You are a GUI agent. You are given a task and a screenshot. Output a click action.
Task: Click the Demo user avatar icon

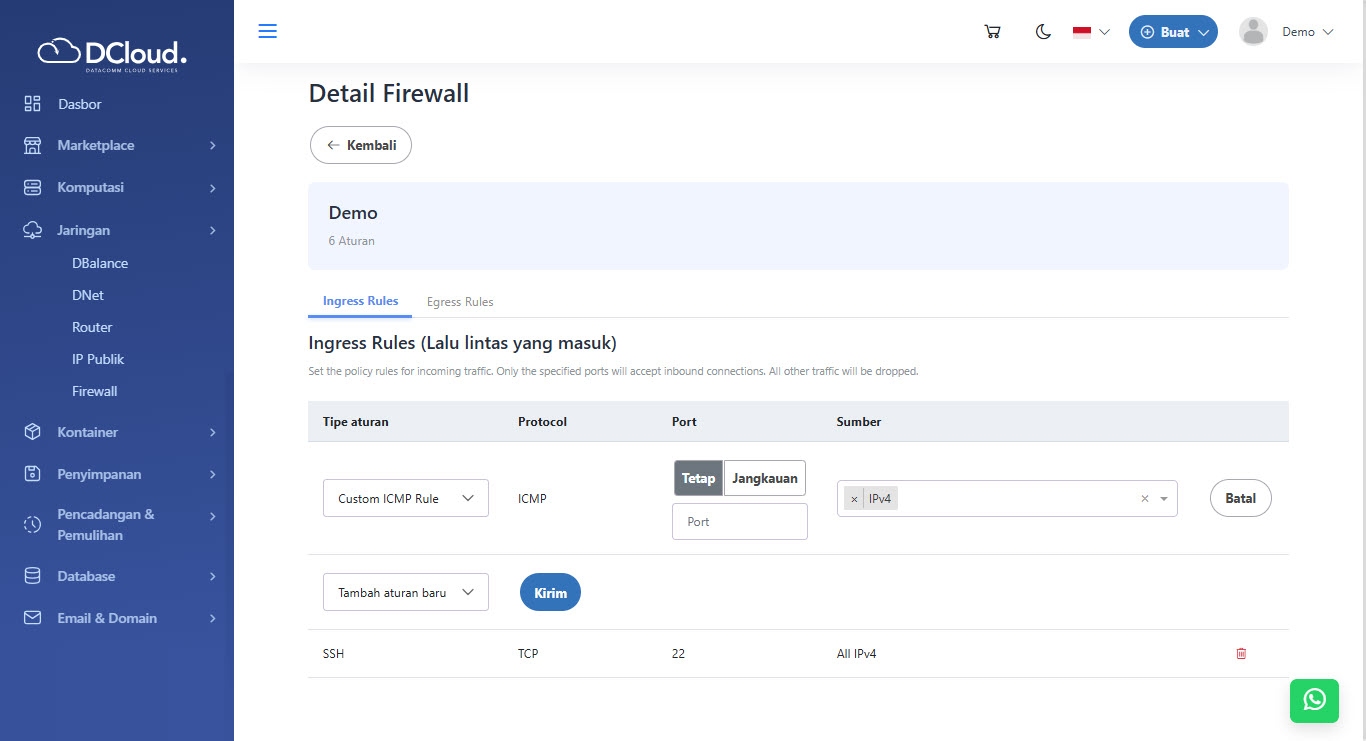point(1253,32)
